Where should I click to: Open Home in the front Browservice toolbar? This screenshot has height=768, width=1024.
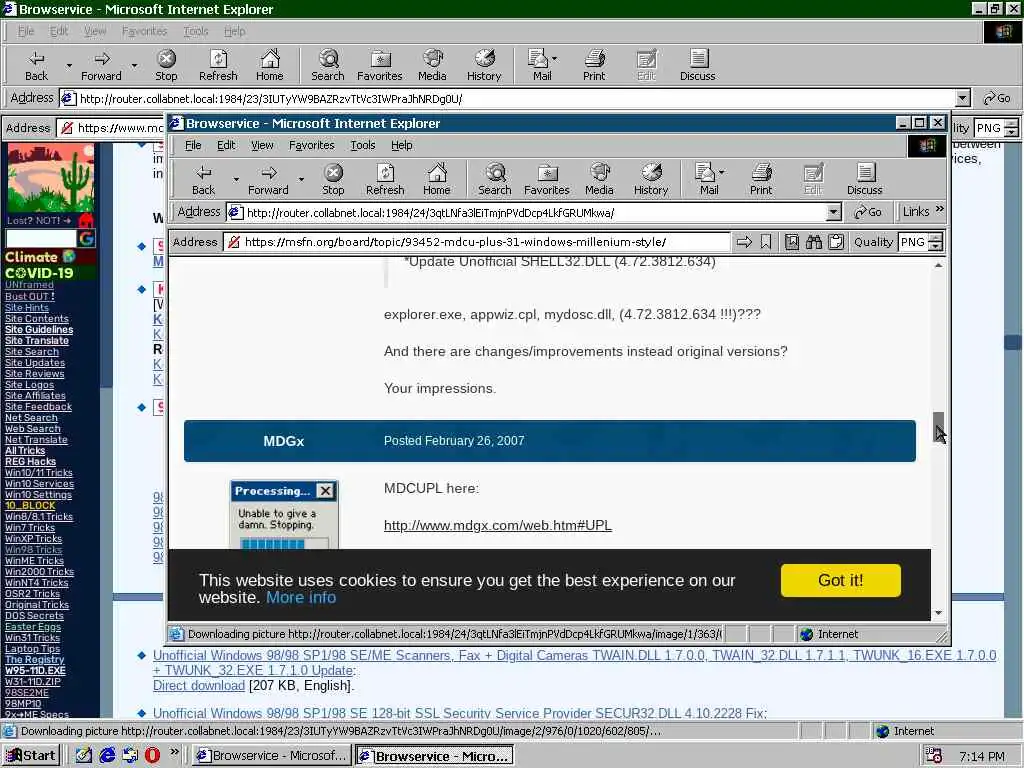[x=436, y=179]
